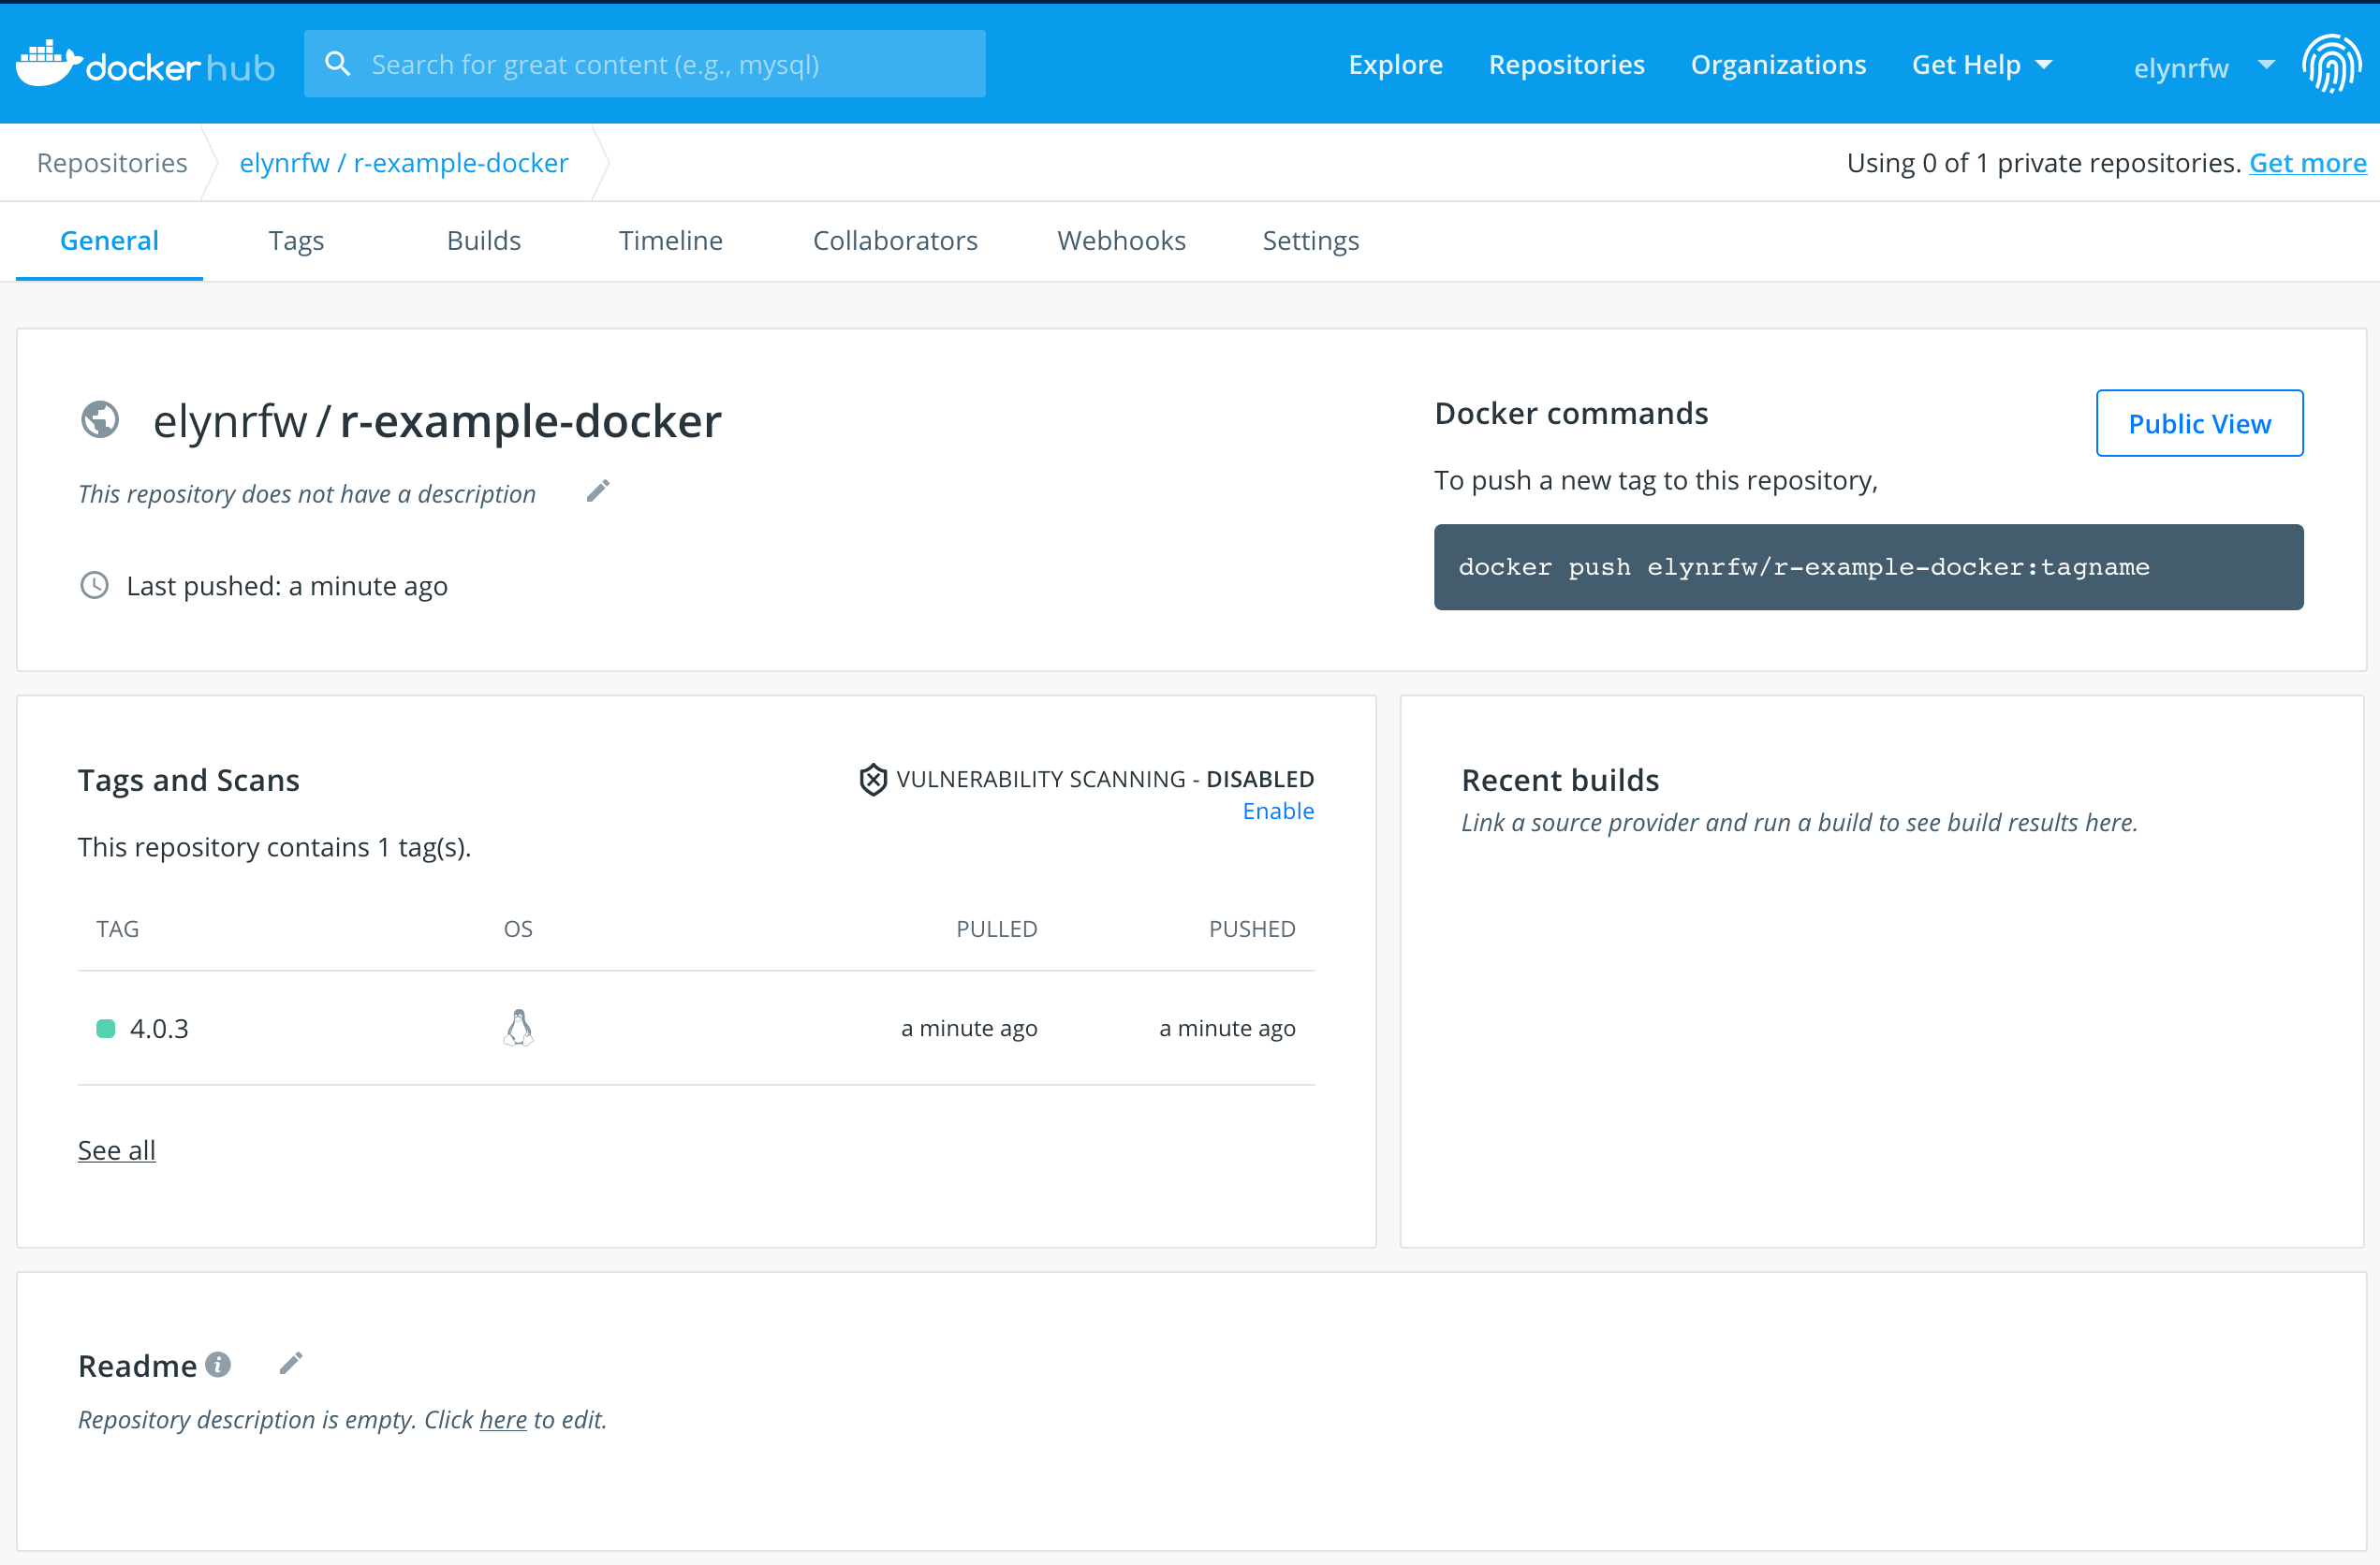Click the globe public repository icon
The height and width of the screenshot is (1565, 2380).
[100, 420]
